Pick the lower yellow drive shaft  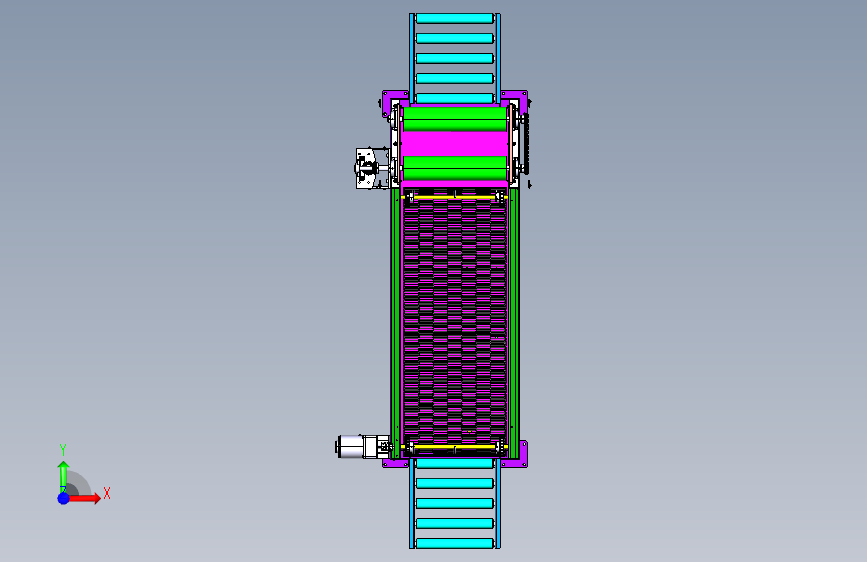point(455,446)
